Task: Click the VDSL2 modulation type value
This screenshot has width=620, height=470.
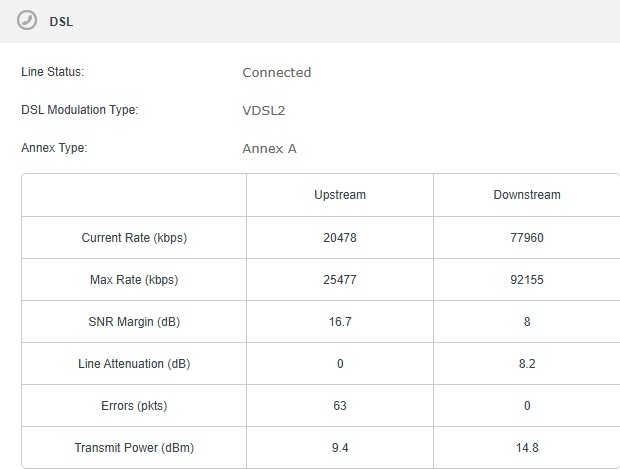Action: pos(264,110)
